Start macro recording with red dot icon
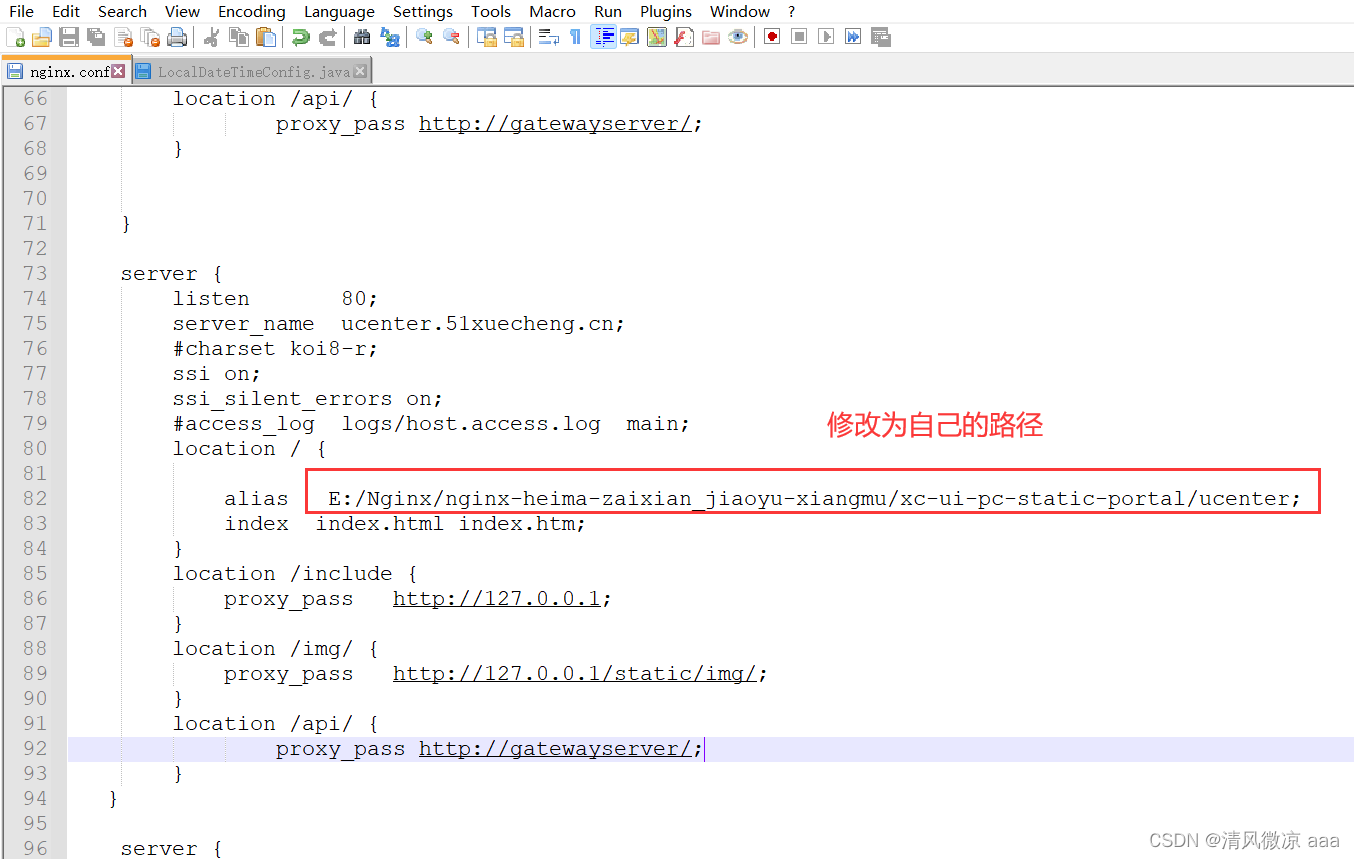Image resolution: width=1354 pixels, height=859 pixels. pos(772,38)
